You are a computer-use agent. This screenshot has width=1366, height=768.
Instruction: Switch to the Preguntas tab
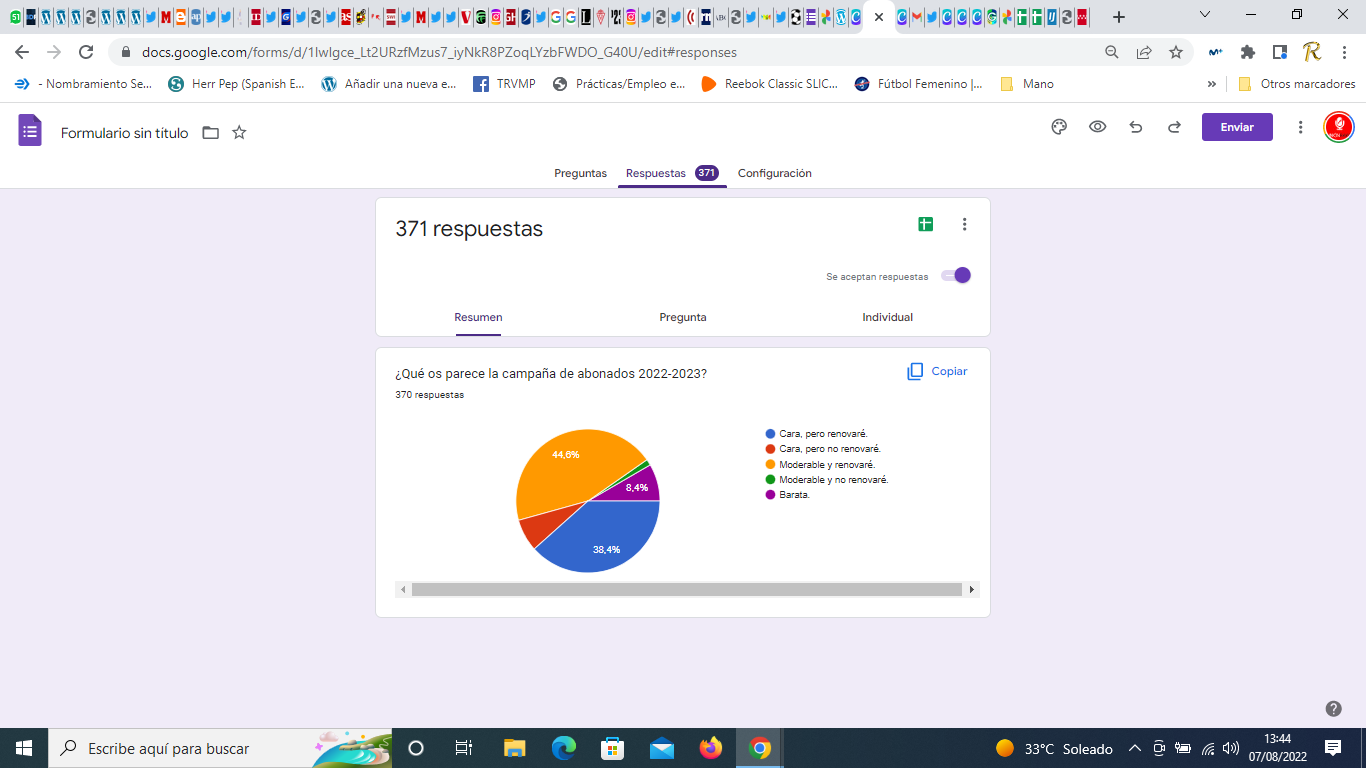point(580,173)
